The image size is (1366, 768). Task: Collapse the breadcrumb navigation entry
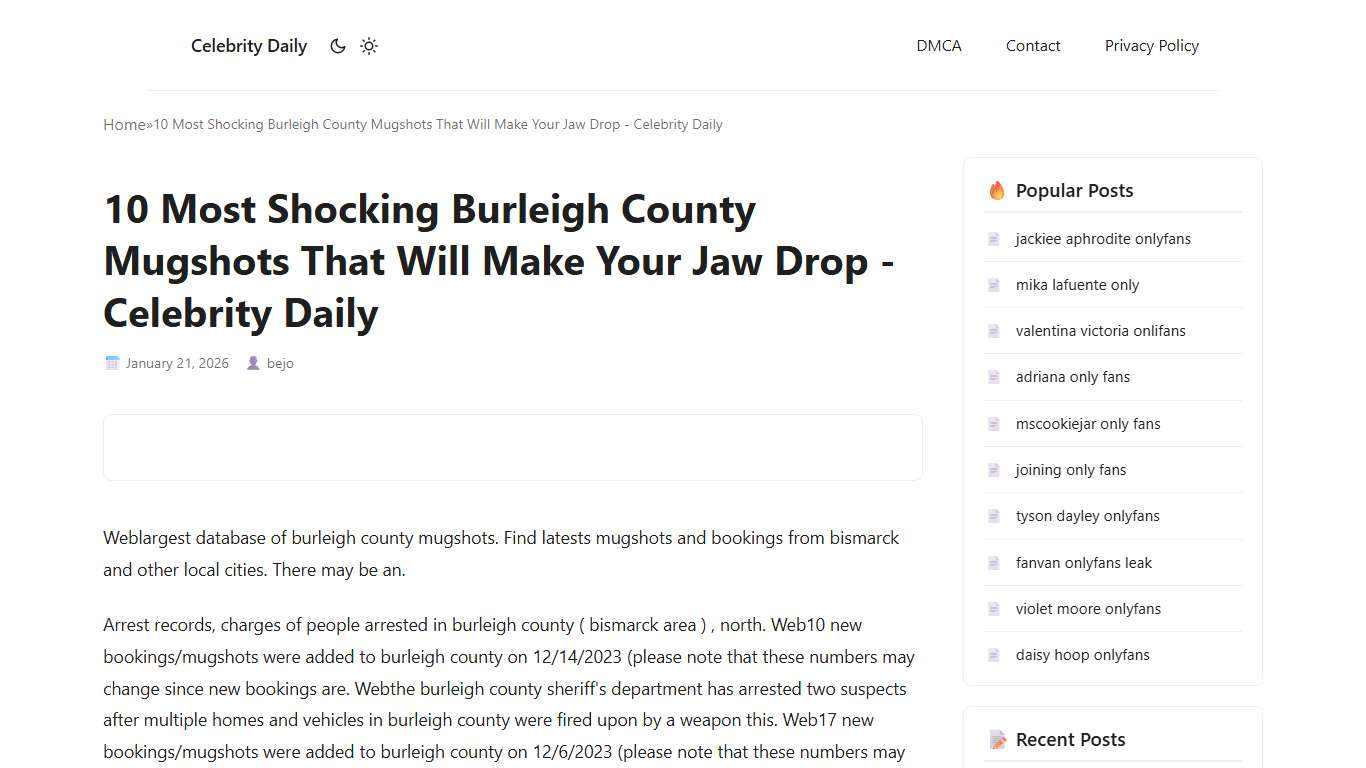click(x=437, y=124)
